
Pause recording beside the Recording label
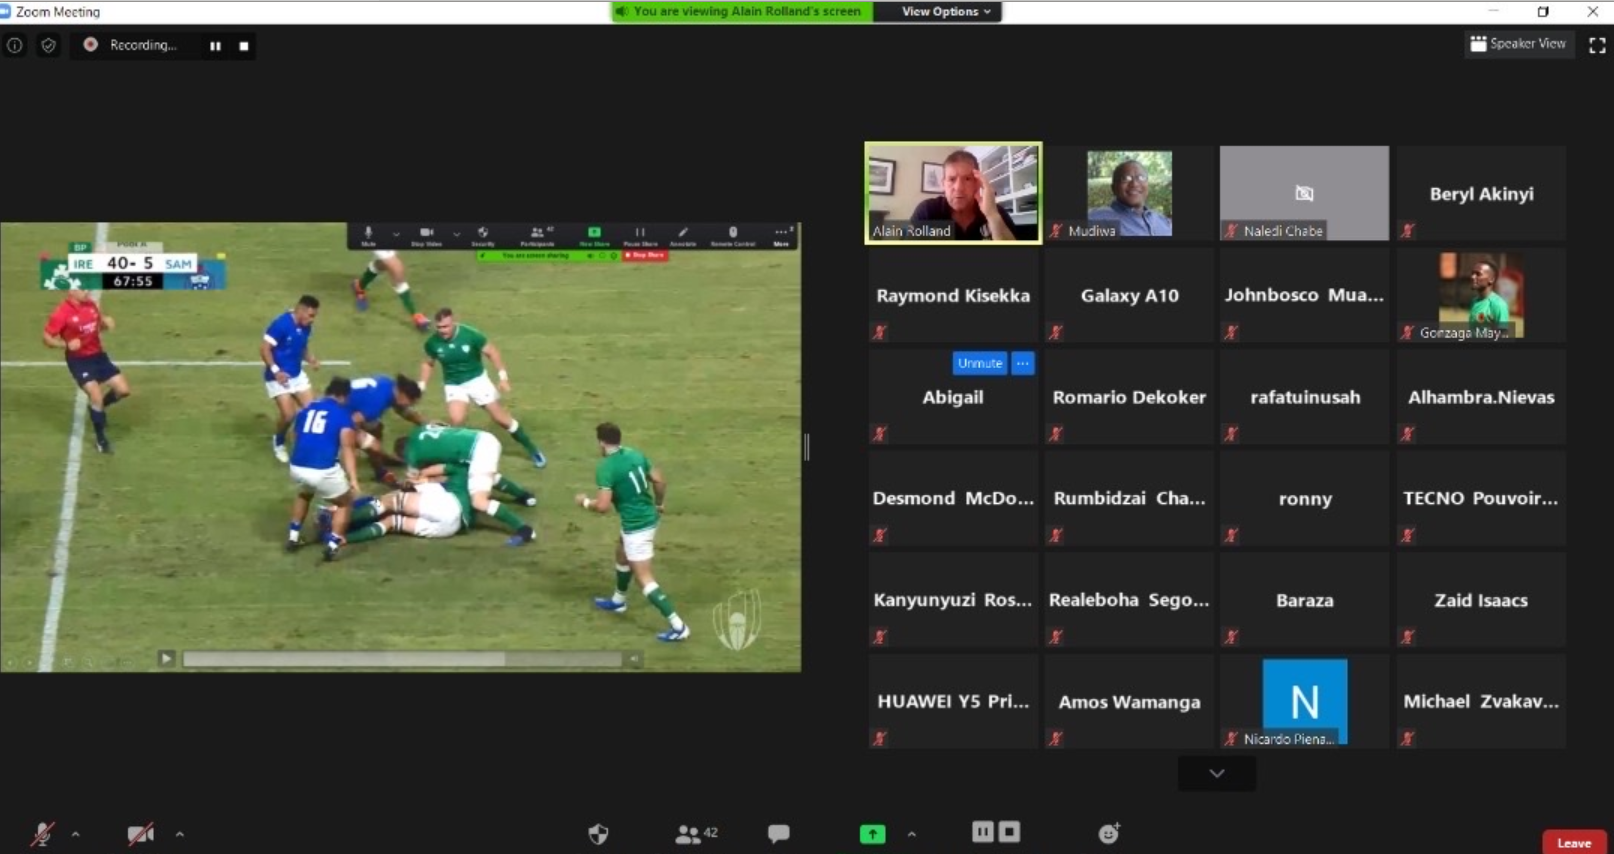pyautogui.click(x=215, y=46)
